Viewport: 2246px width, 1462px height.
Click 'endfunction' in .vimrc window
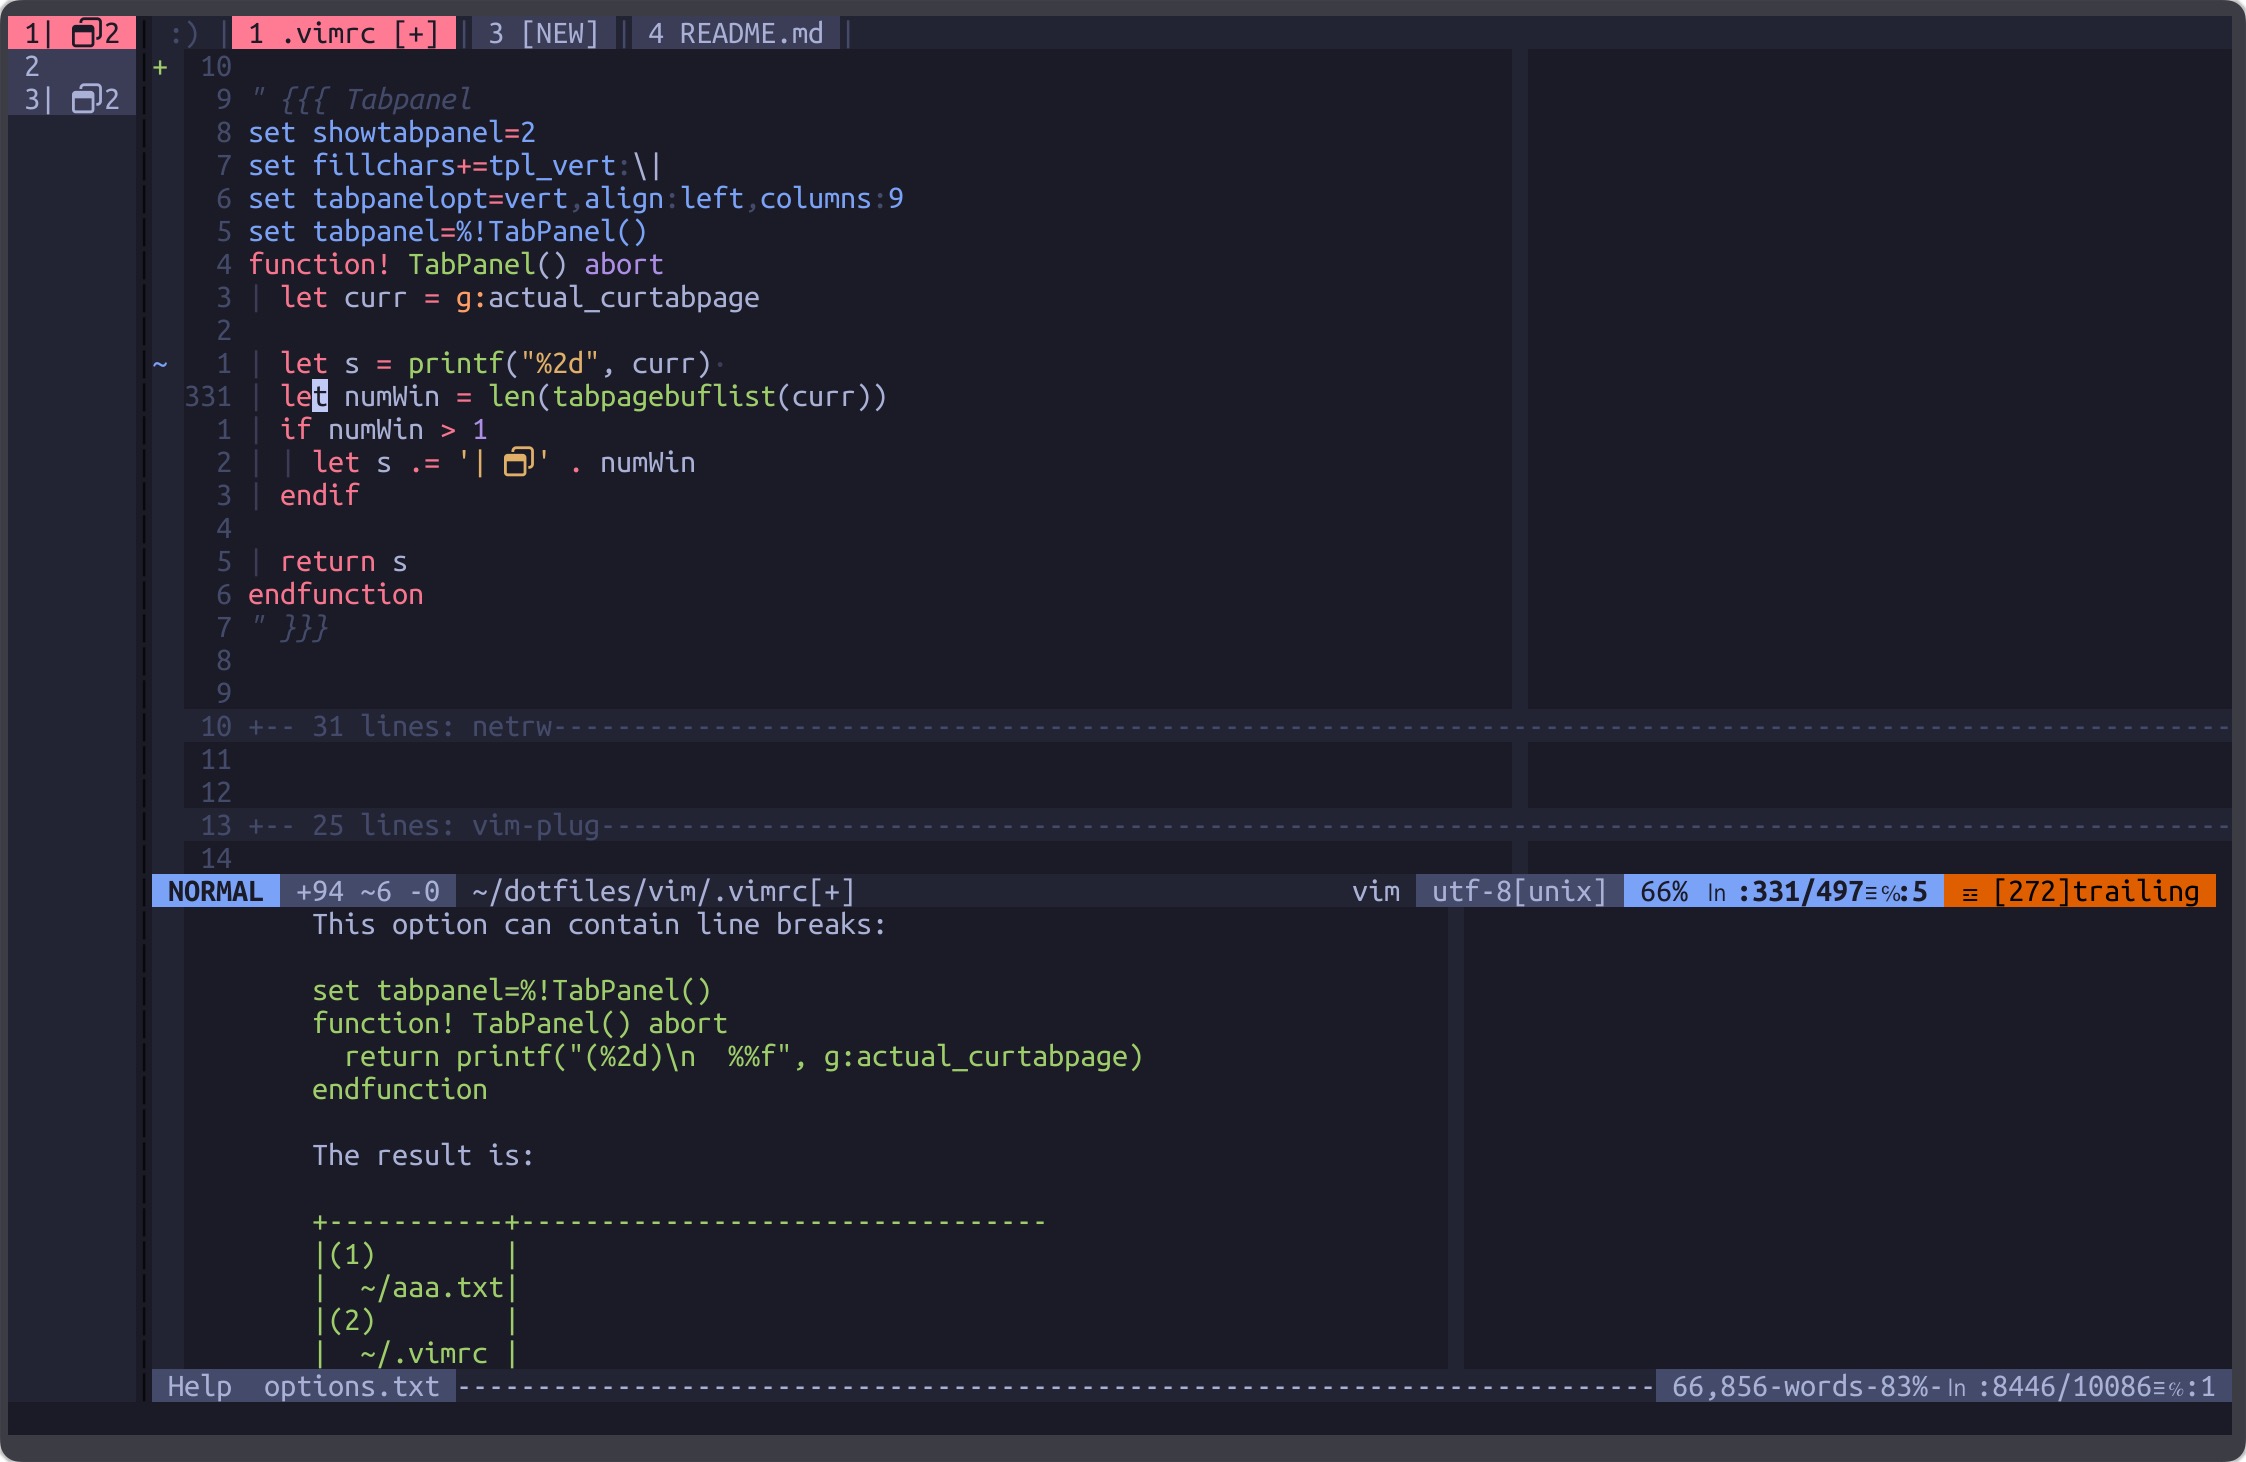pos(336,594)
